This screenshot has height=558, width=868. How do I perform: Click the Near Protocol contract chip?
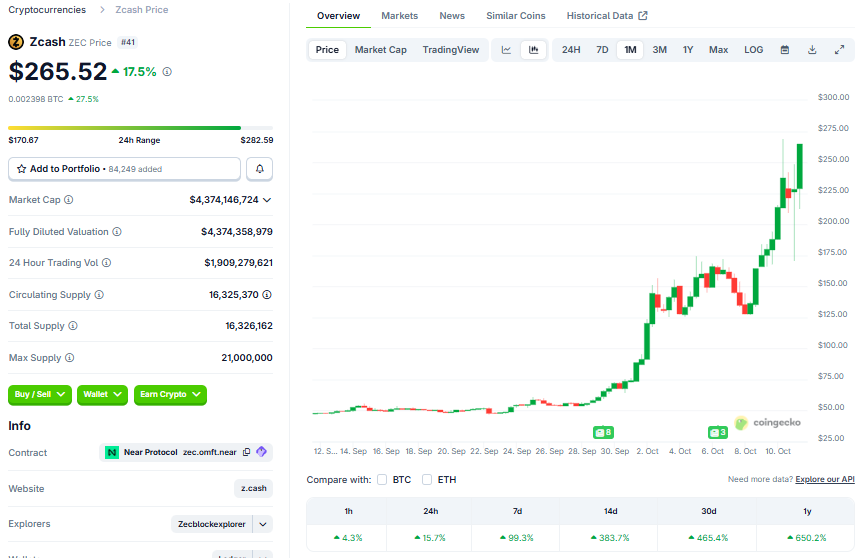click(x=186, y=452)
